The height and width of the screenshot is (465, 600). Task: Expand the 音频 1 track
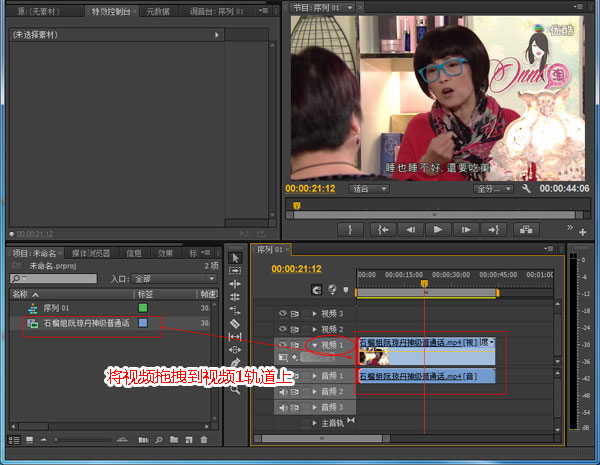(x=315, y=376)
